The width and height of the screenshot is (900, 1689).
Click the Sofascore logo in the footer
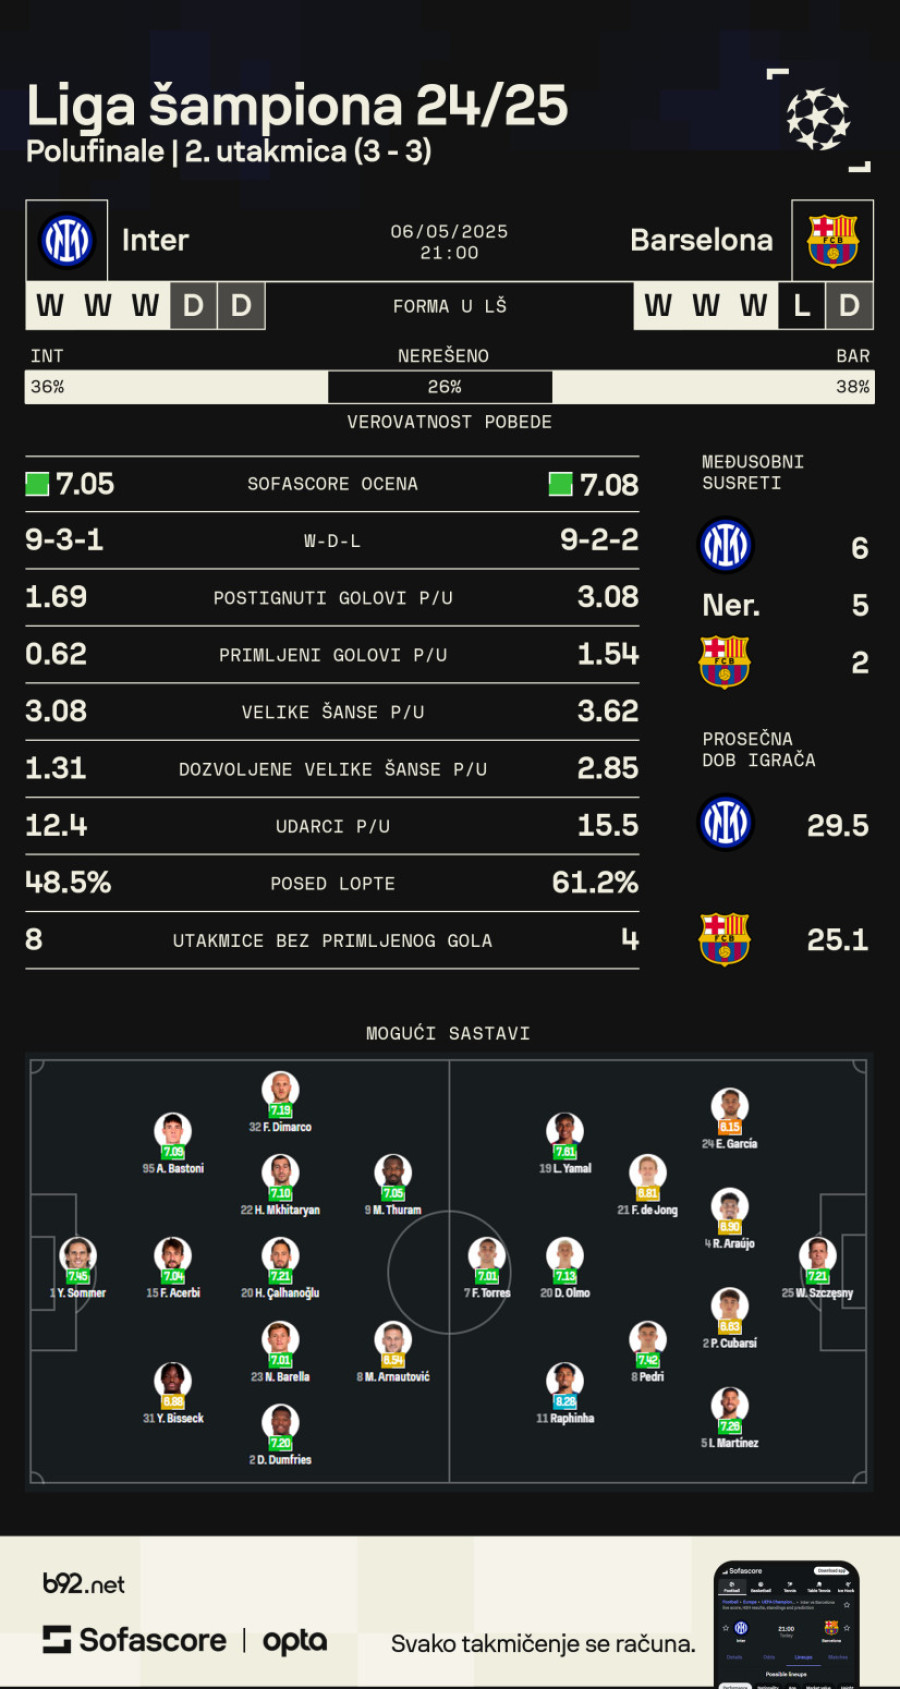pos(135,1640)
